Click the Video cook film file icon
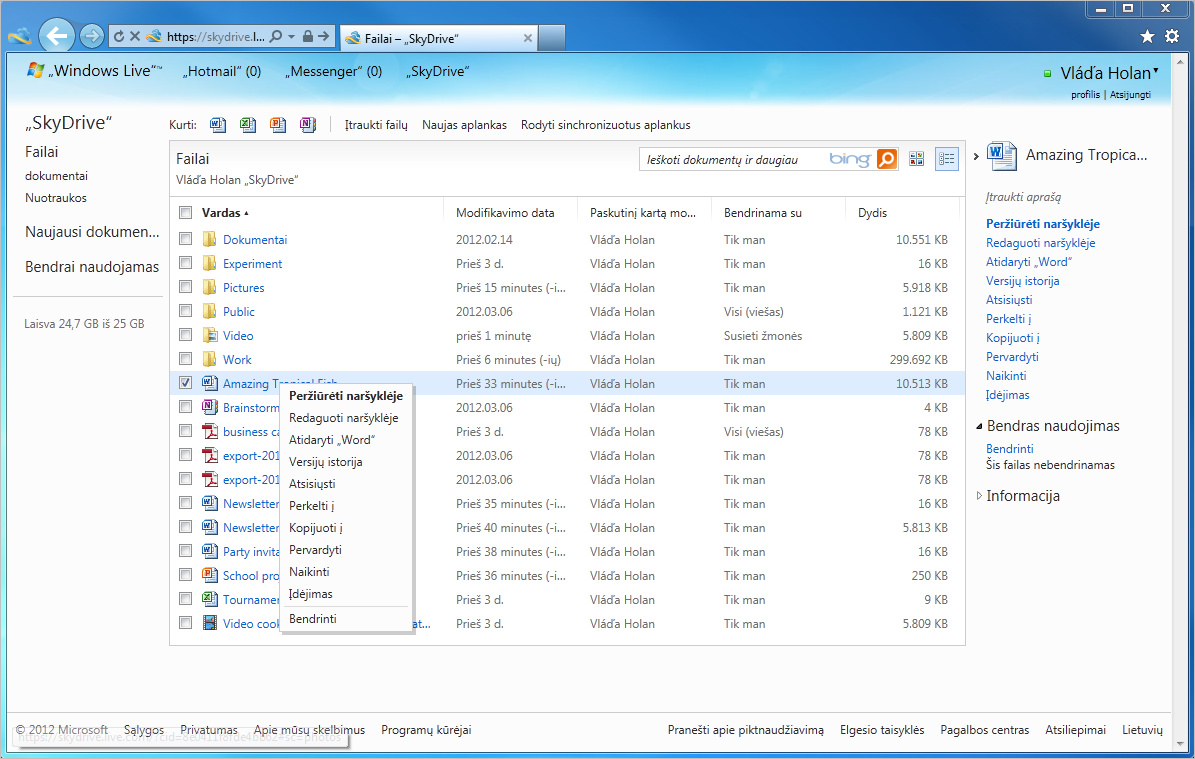The height and width of the screenshot is (759, 1195). point(210,623)
